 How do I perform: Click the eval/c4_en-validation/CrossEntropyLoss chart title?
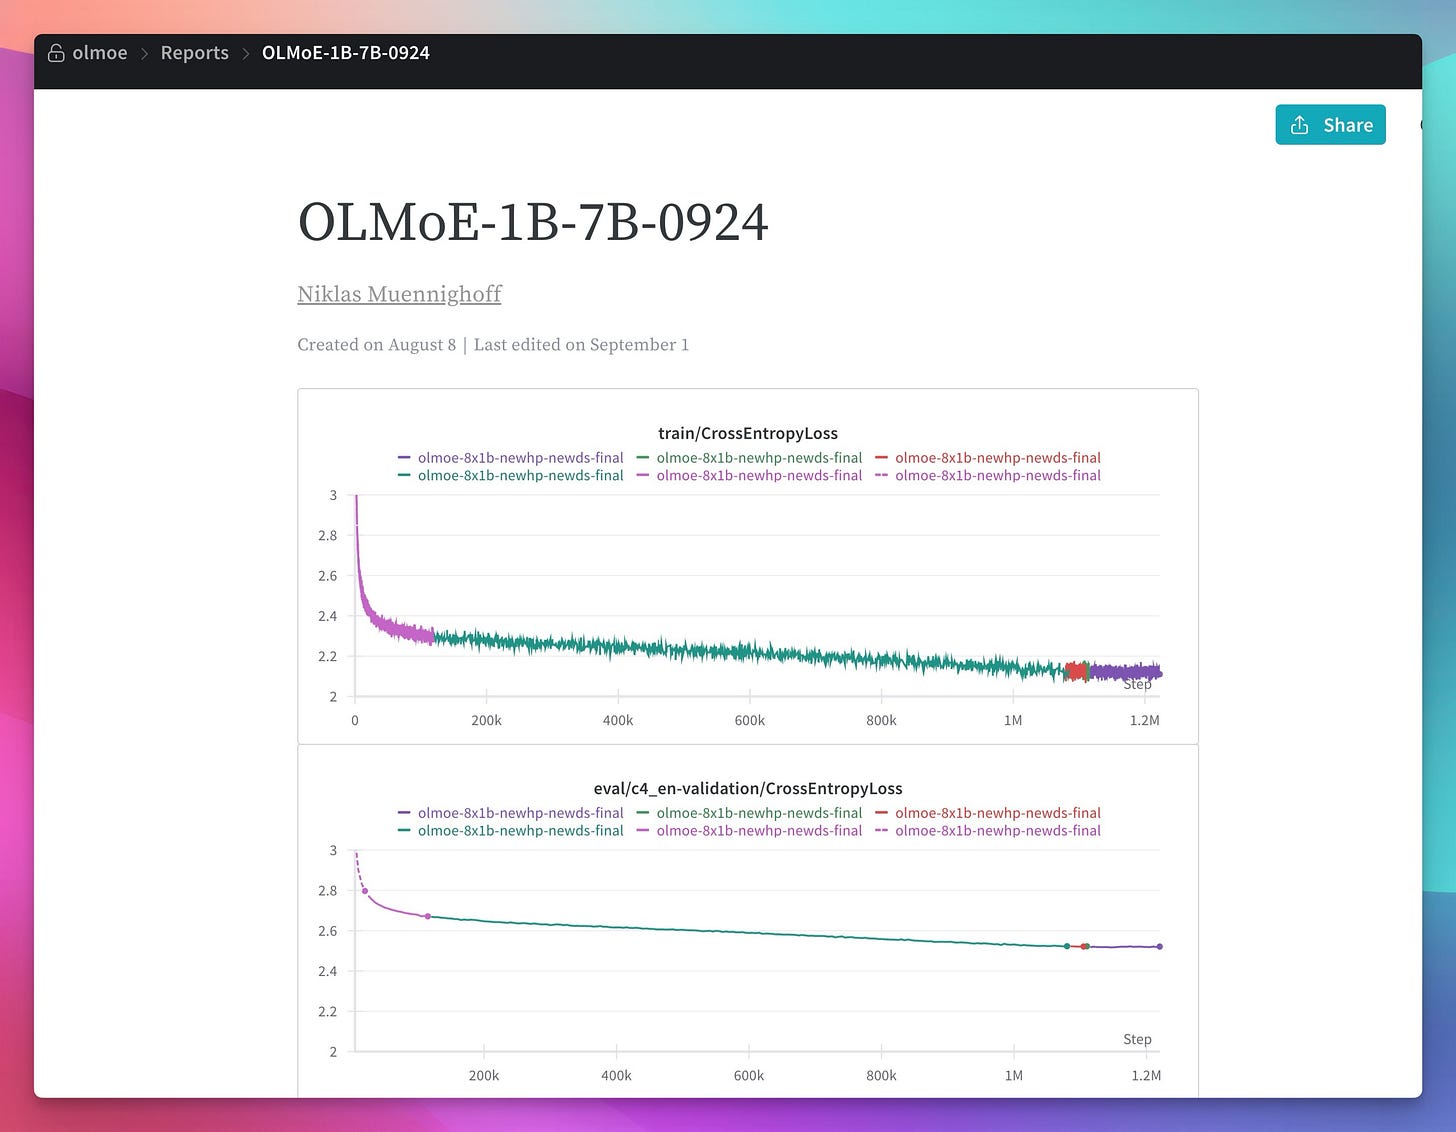(748, 788)
